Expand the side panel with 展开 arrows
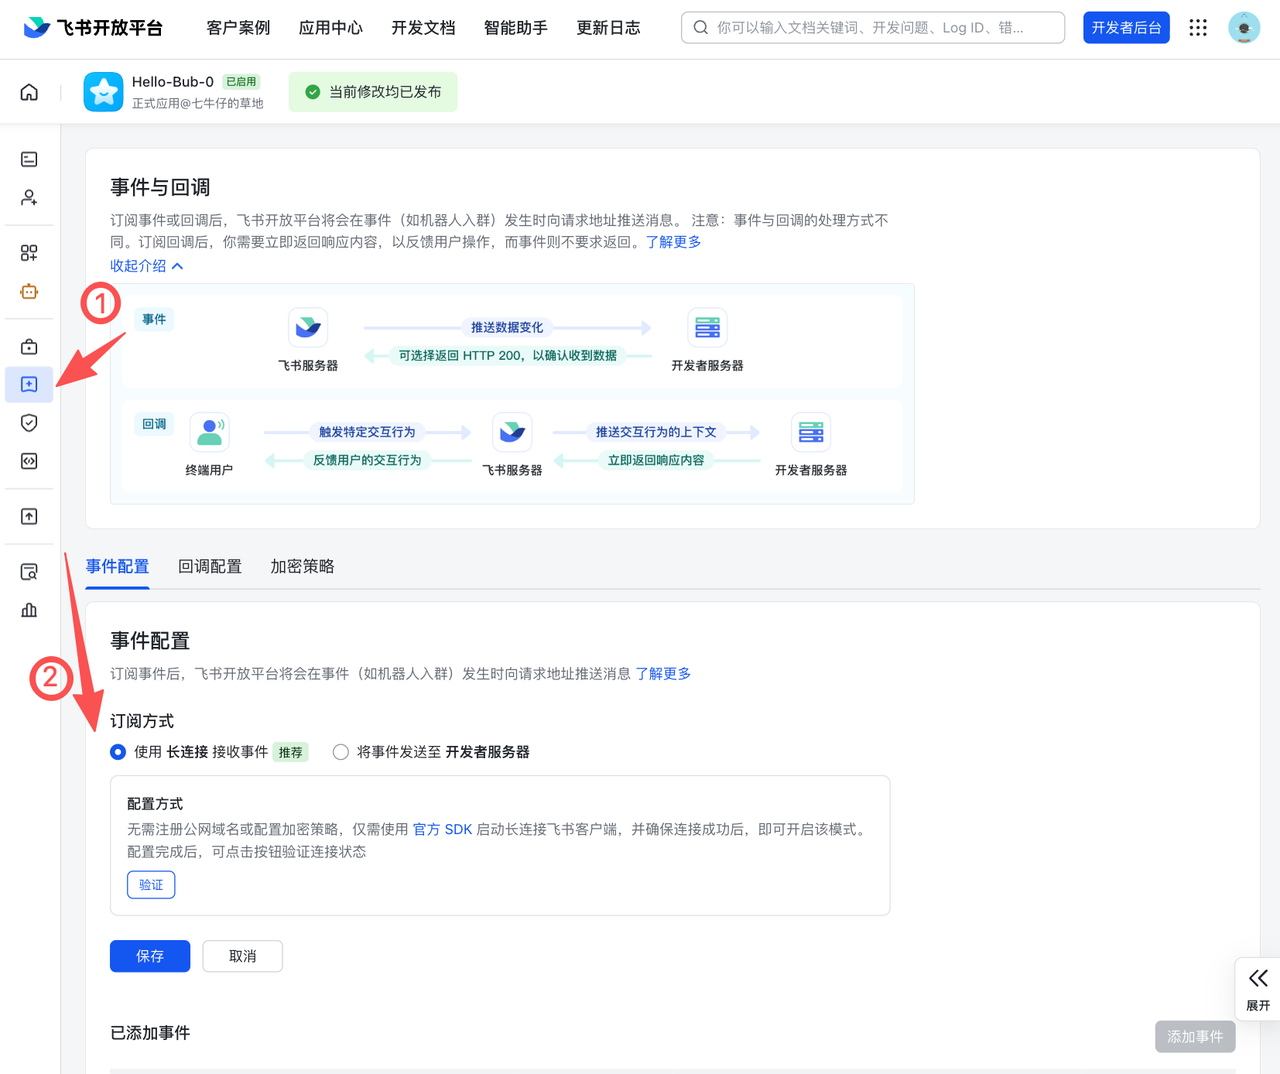The height and width of the screenshot is (1074, 1280). (1258, 989)
